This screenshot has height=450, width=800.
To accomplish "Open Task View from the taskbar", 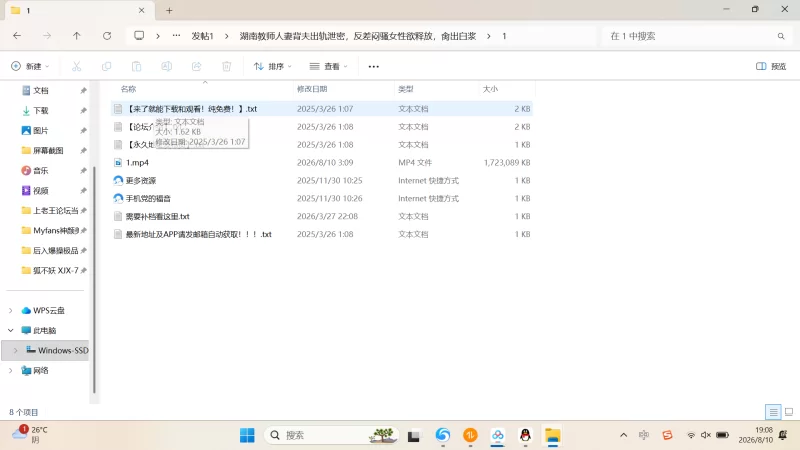I will [413, 436].
